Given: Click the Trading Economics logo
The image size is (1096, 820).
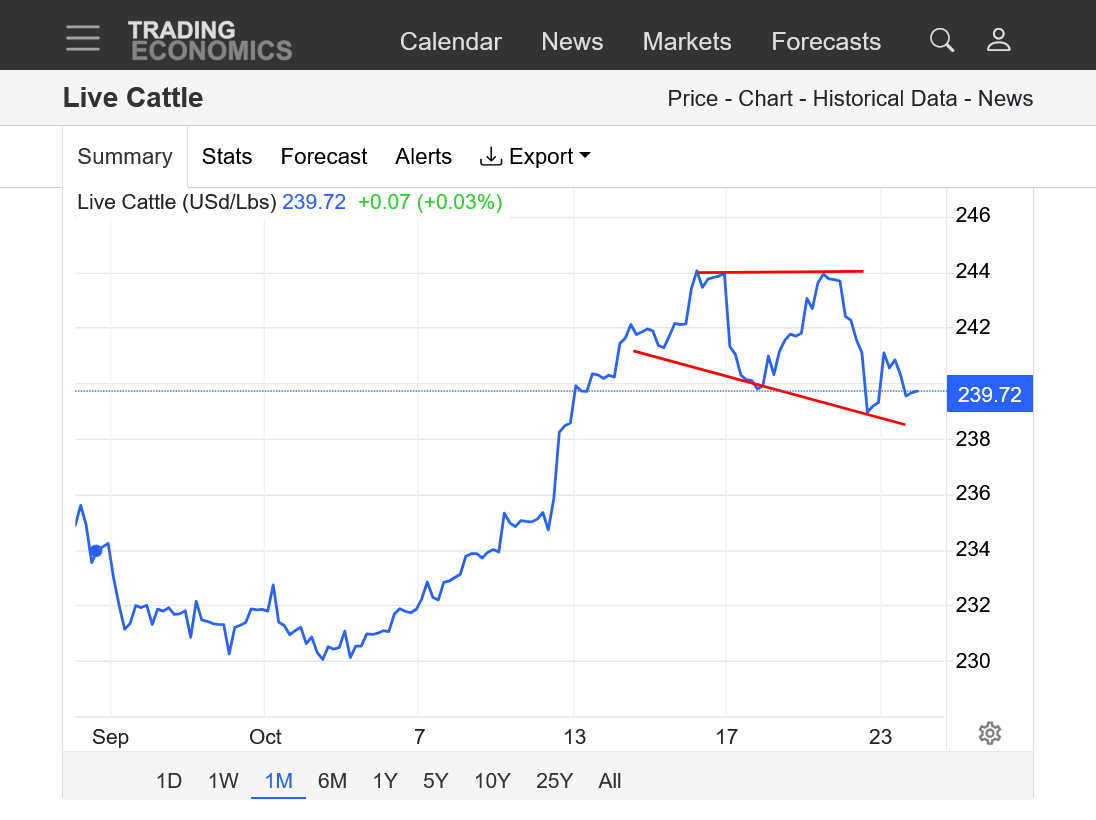Looking at the screenshot, I should 210,40.
